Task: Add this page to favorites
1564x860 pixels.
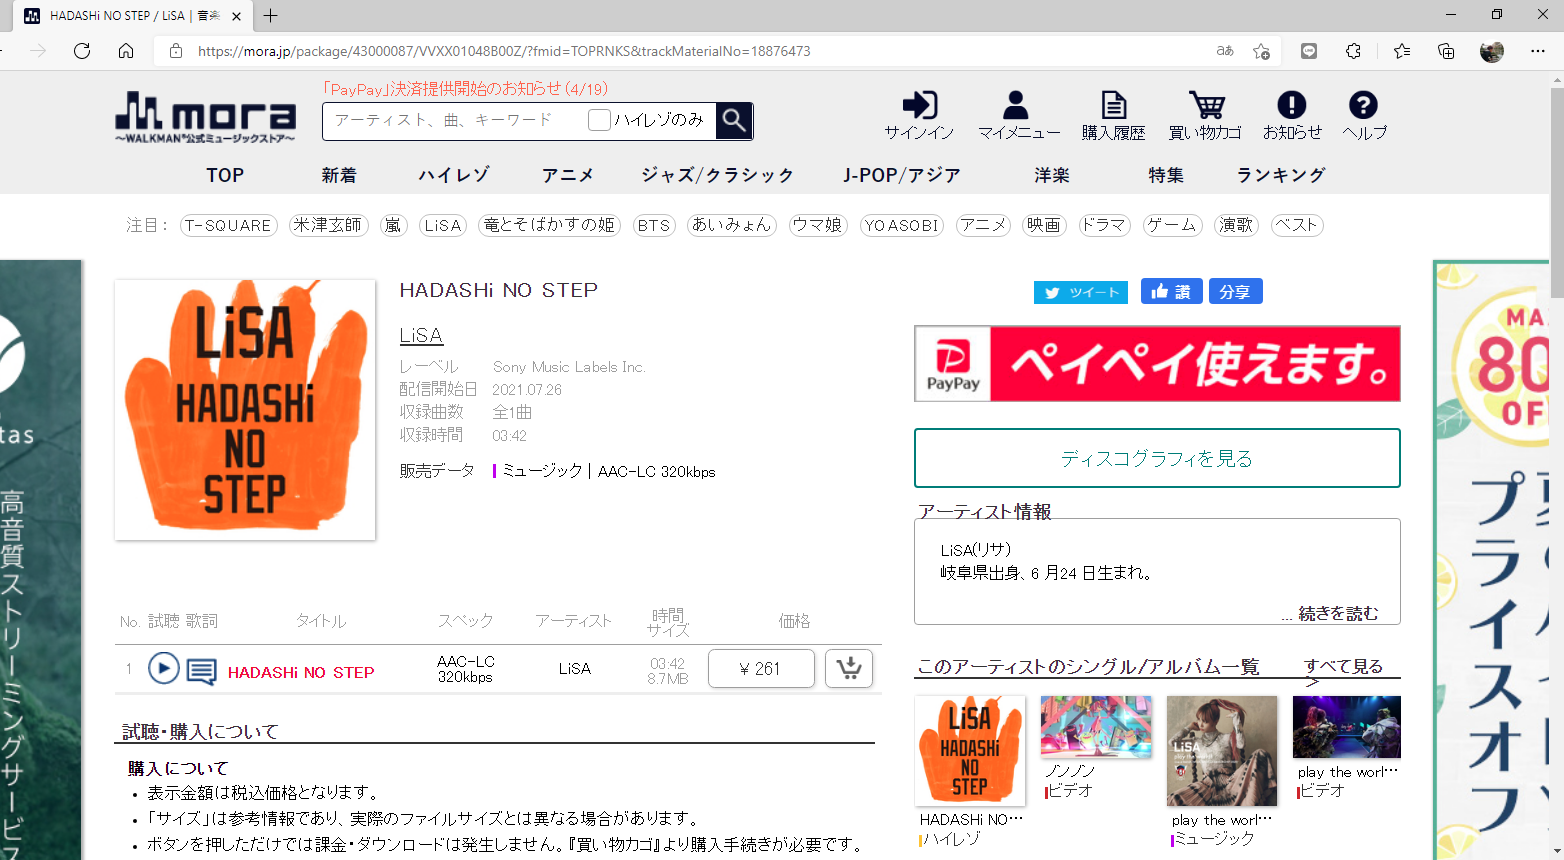Action: point(1261,51)
